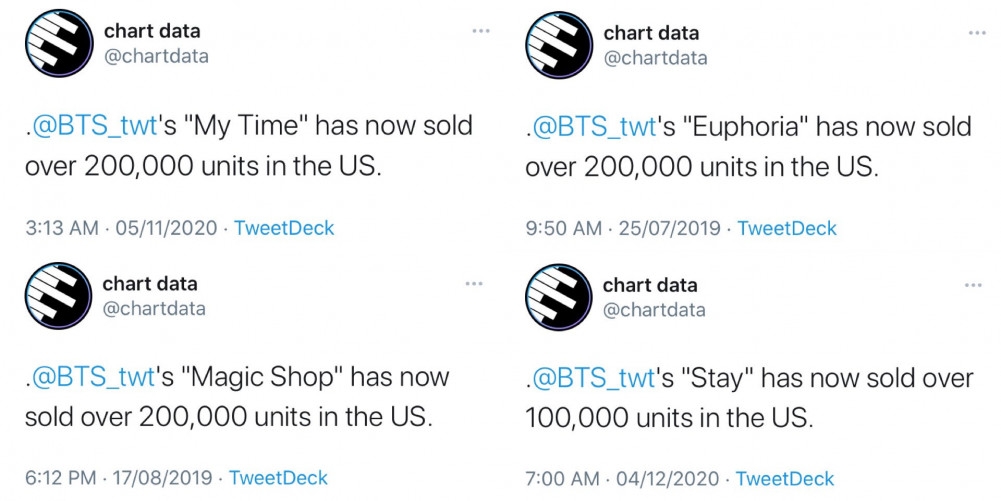Click chart data avatar on My Time tweet
Viewport: 1001px width, 501px height.
[x=59, y=43]
